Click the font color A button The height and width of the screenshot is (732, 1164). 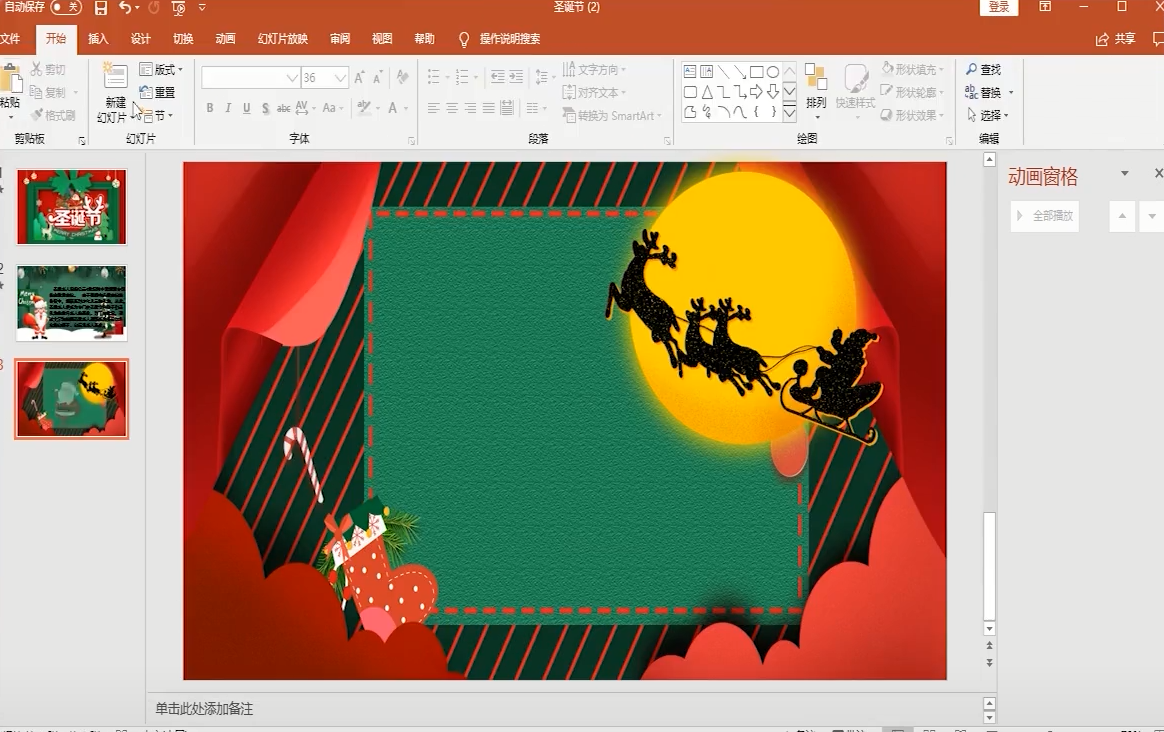(393, 108)
